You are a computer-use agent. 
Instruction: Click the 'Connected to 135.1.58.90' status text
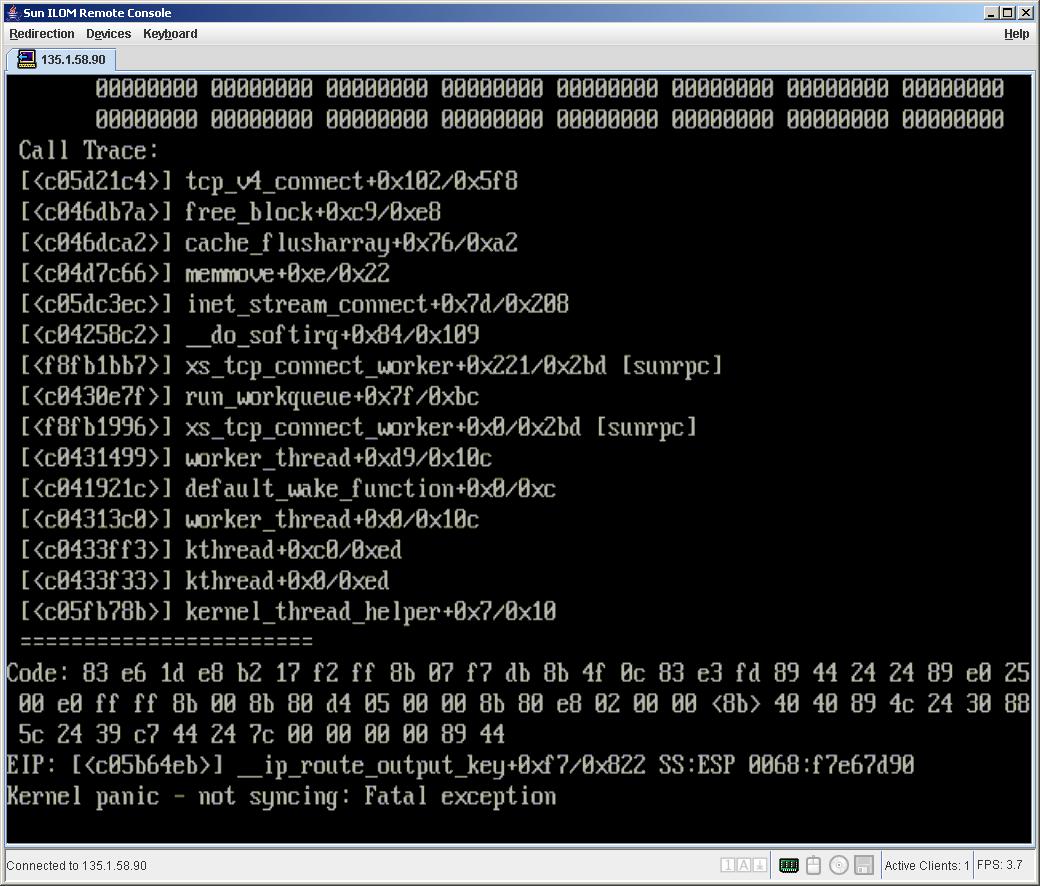[77, 866]
